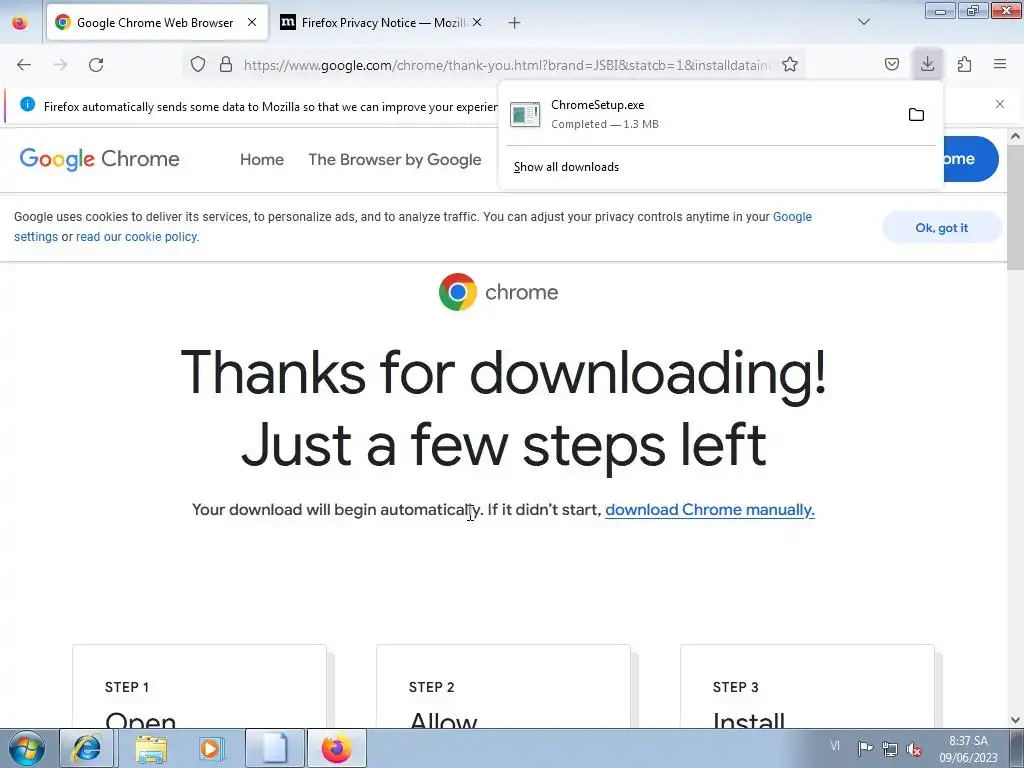
Task: Expand the list all tabs chevron
Action: pyautogui.click(x=863, y=22)
